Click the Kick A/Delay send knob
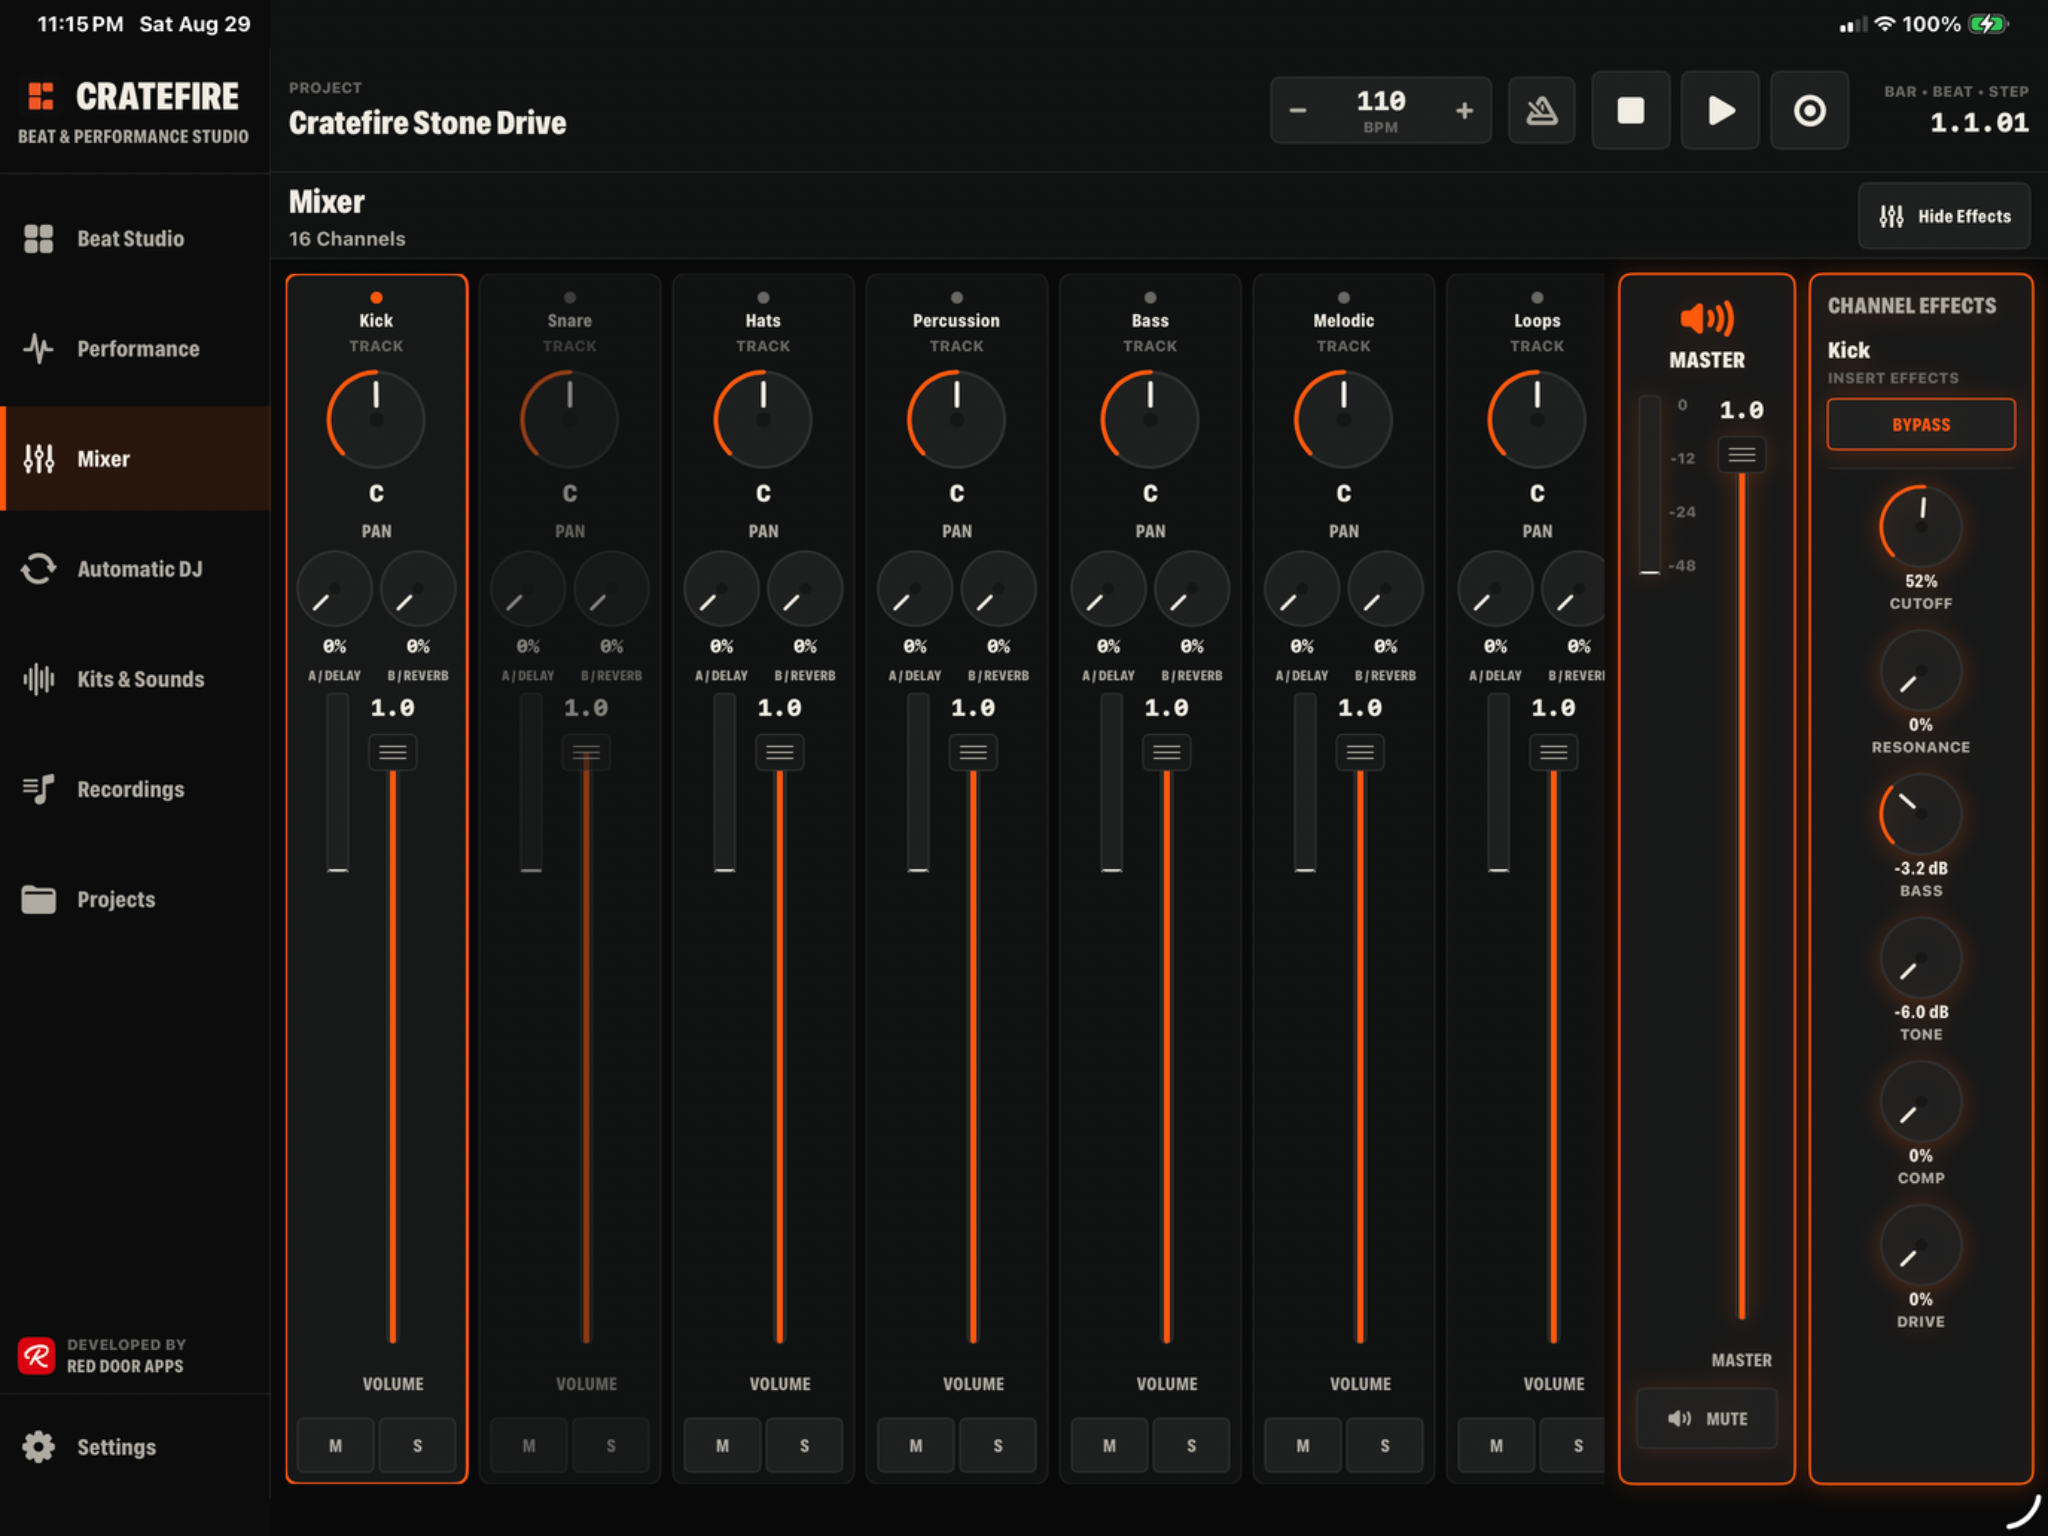Screen dimensions: 2048x1536 coord(334,590)
